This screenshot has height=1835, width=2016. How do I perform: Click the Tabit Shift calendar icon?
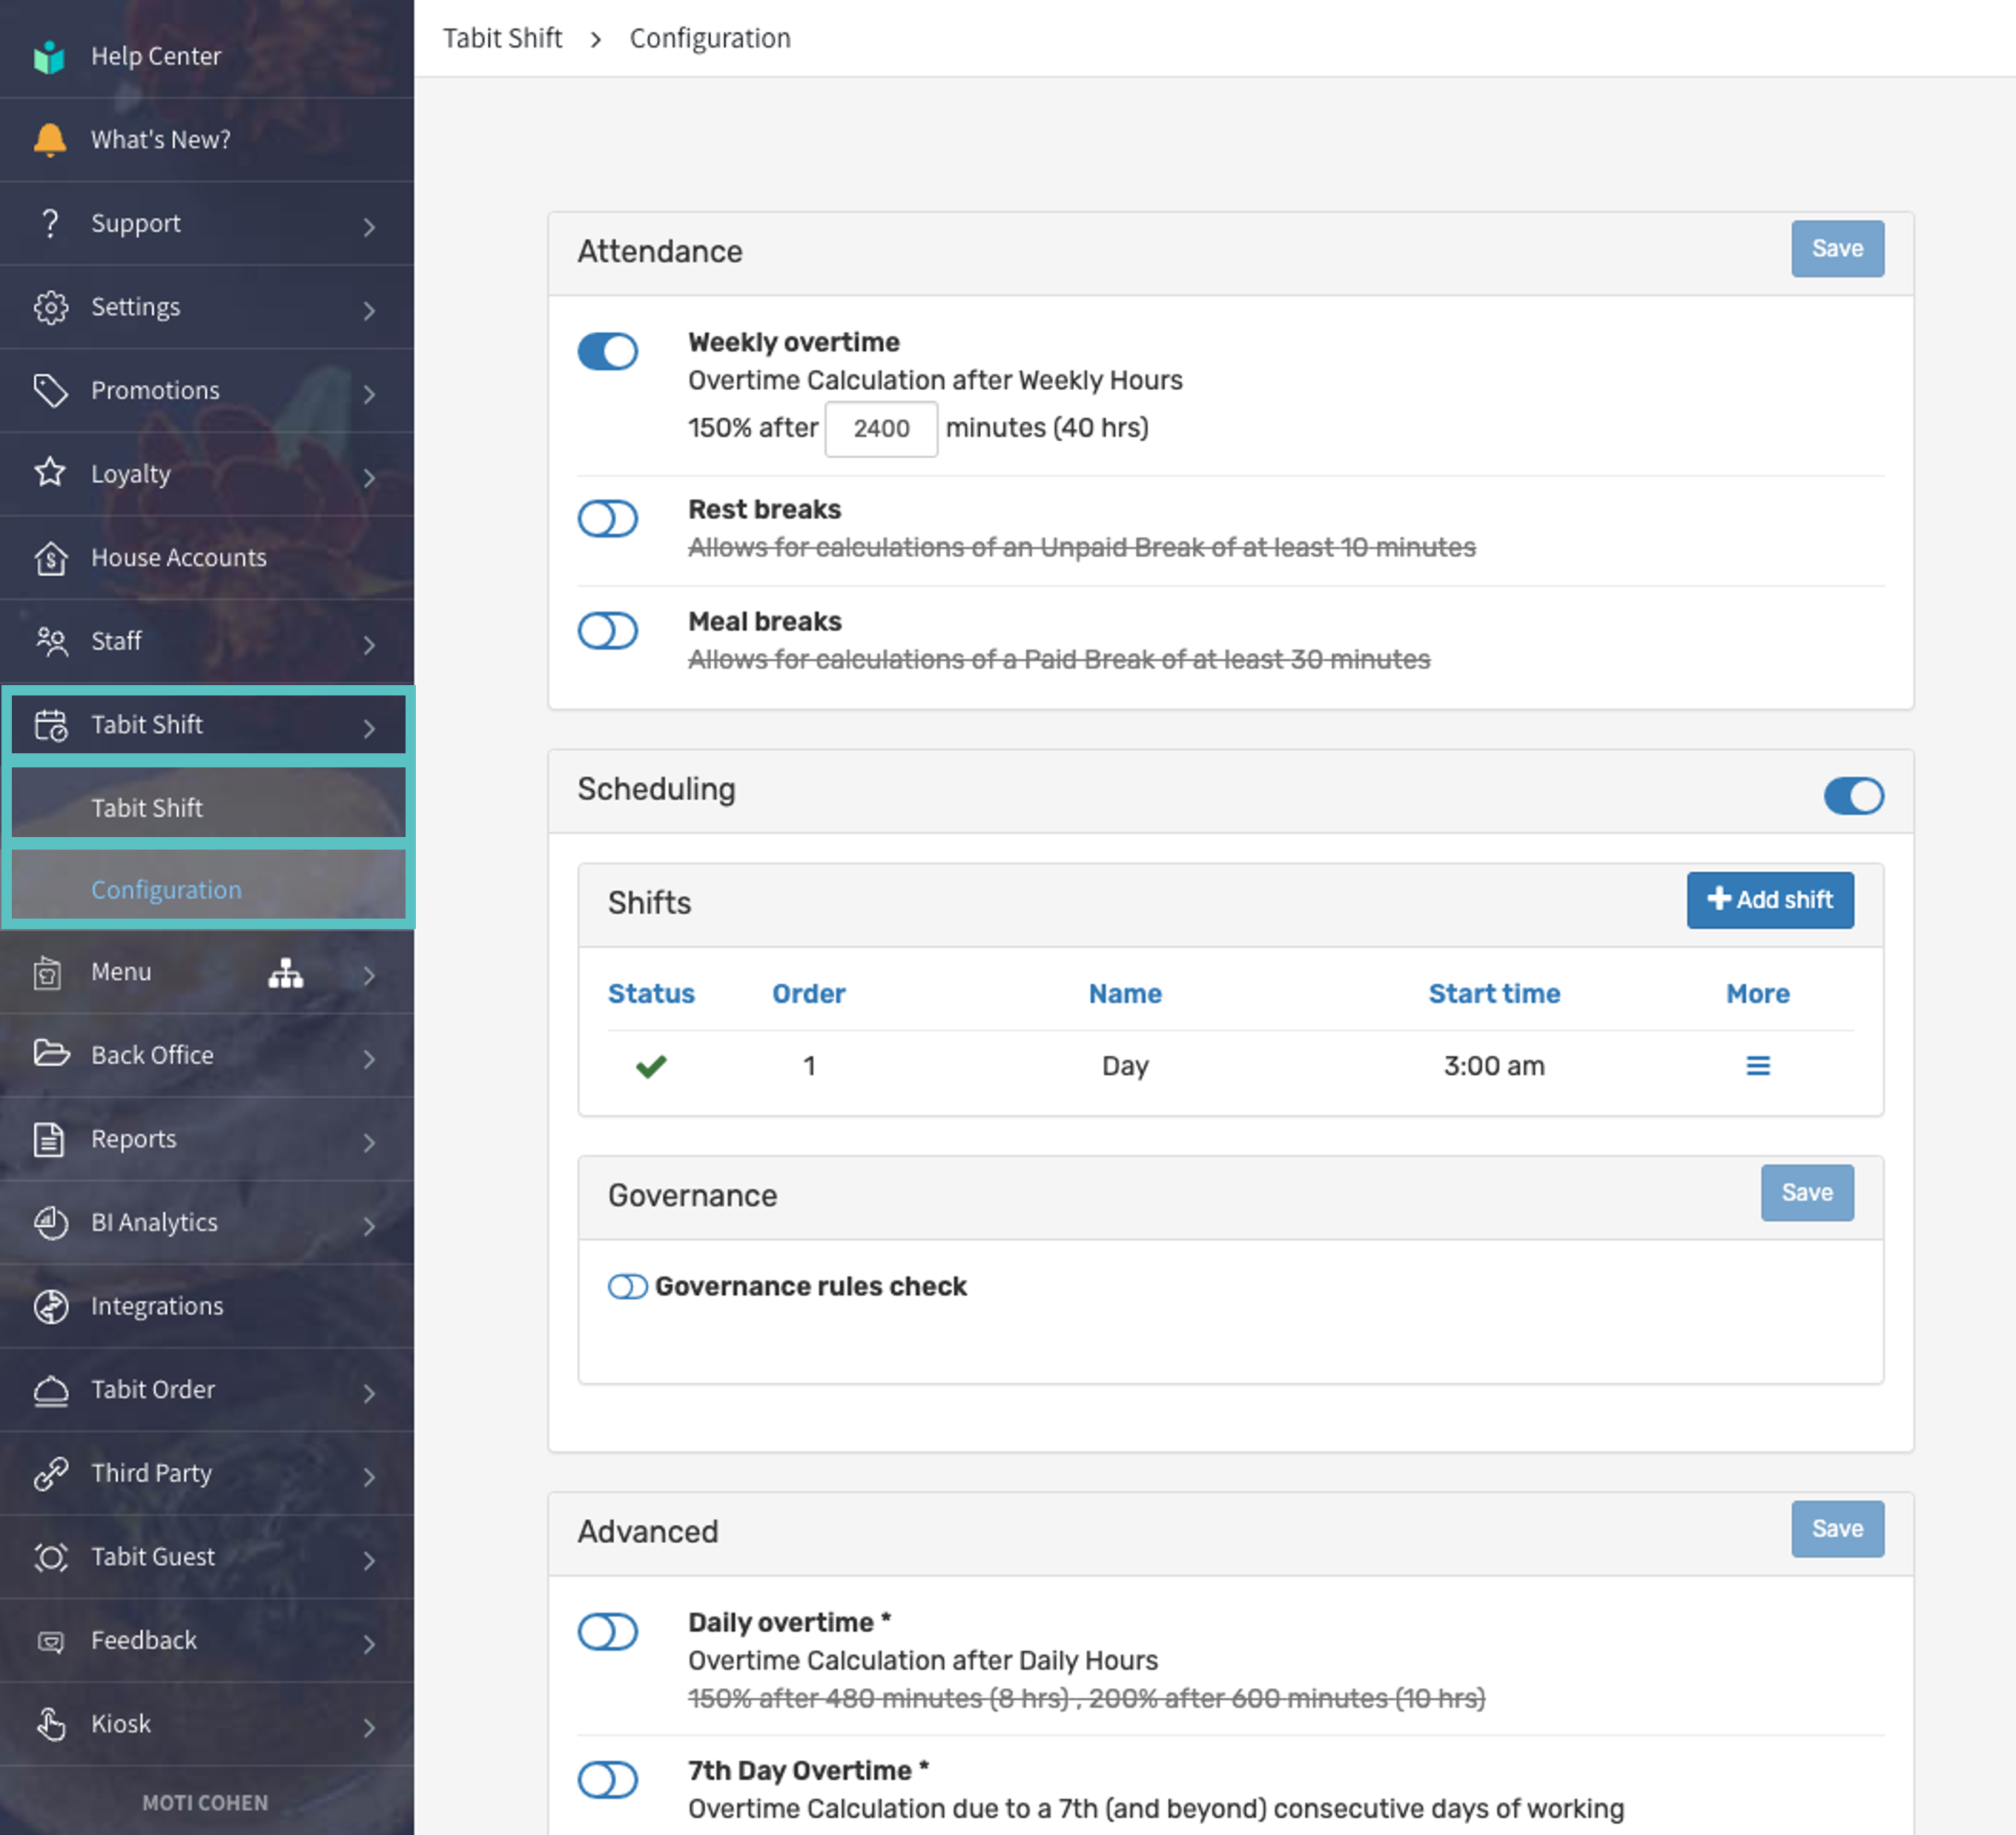50,725
